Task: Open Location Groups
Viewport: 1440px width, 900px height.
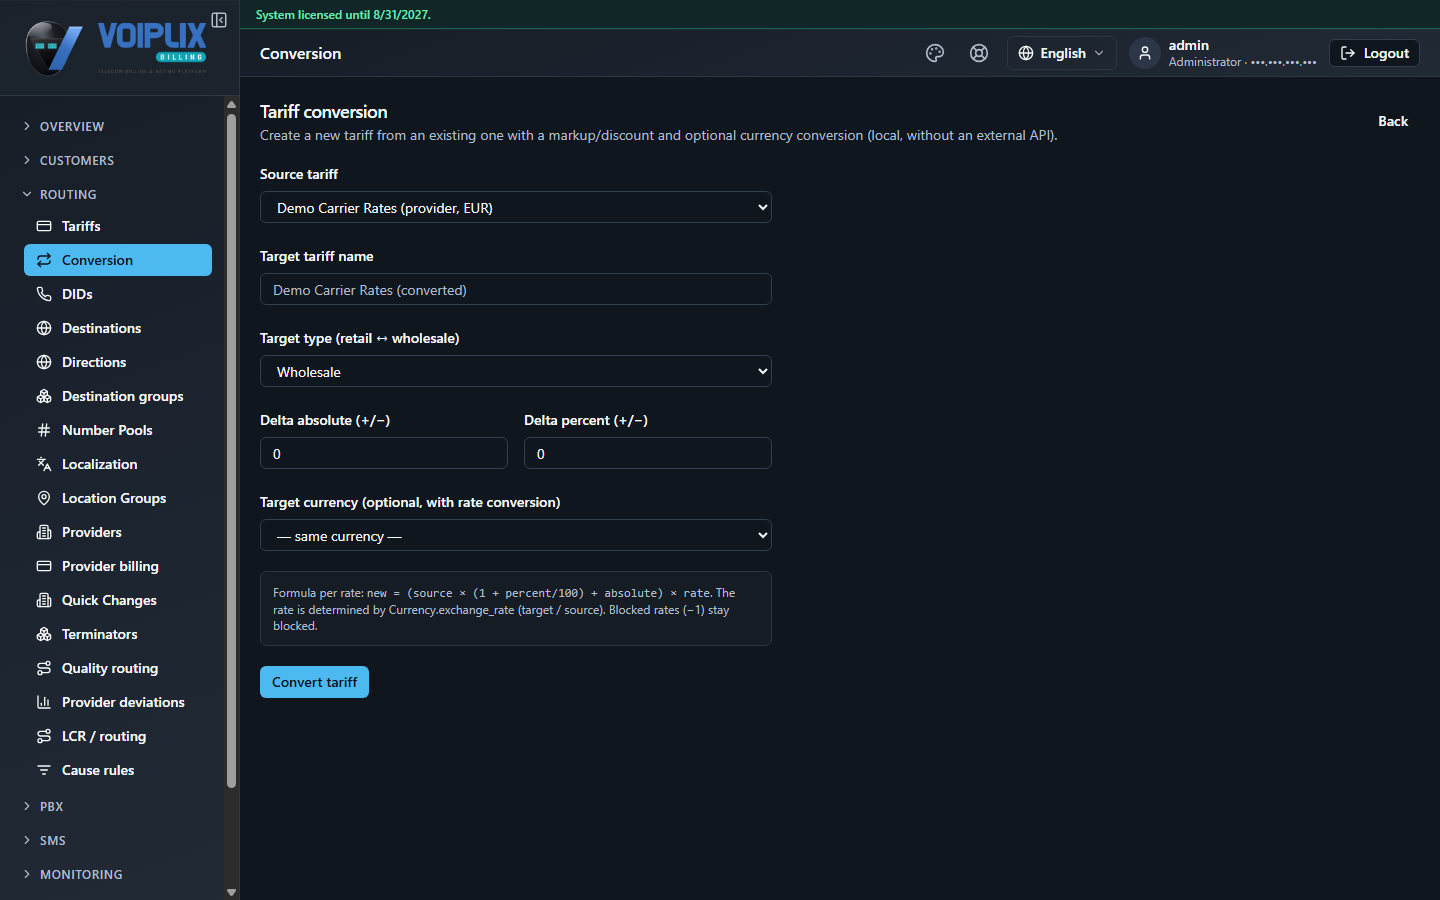Action: [118, 498]
